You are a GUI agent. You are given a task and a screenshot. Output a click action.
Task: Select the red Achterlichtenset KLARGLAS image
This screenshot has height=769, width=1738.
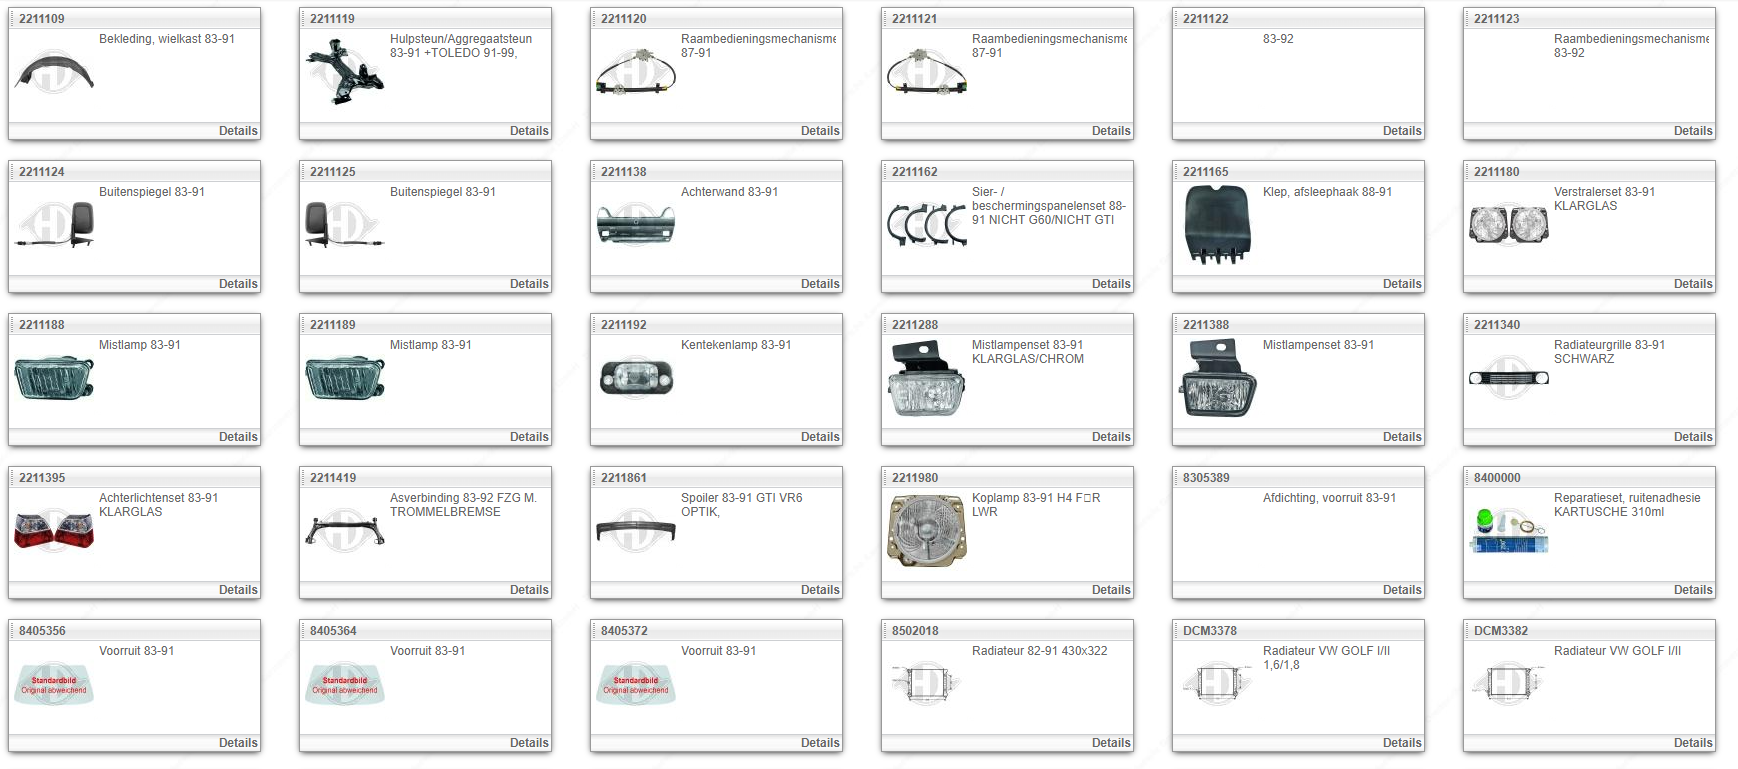coord(54,530)
